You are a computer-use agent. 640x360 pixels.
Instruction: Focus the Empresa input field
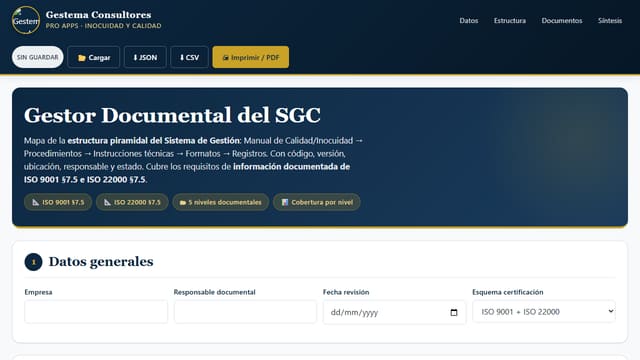pyautogui.click(x=96, y=312)
